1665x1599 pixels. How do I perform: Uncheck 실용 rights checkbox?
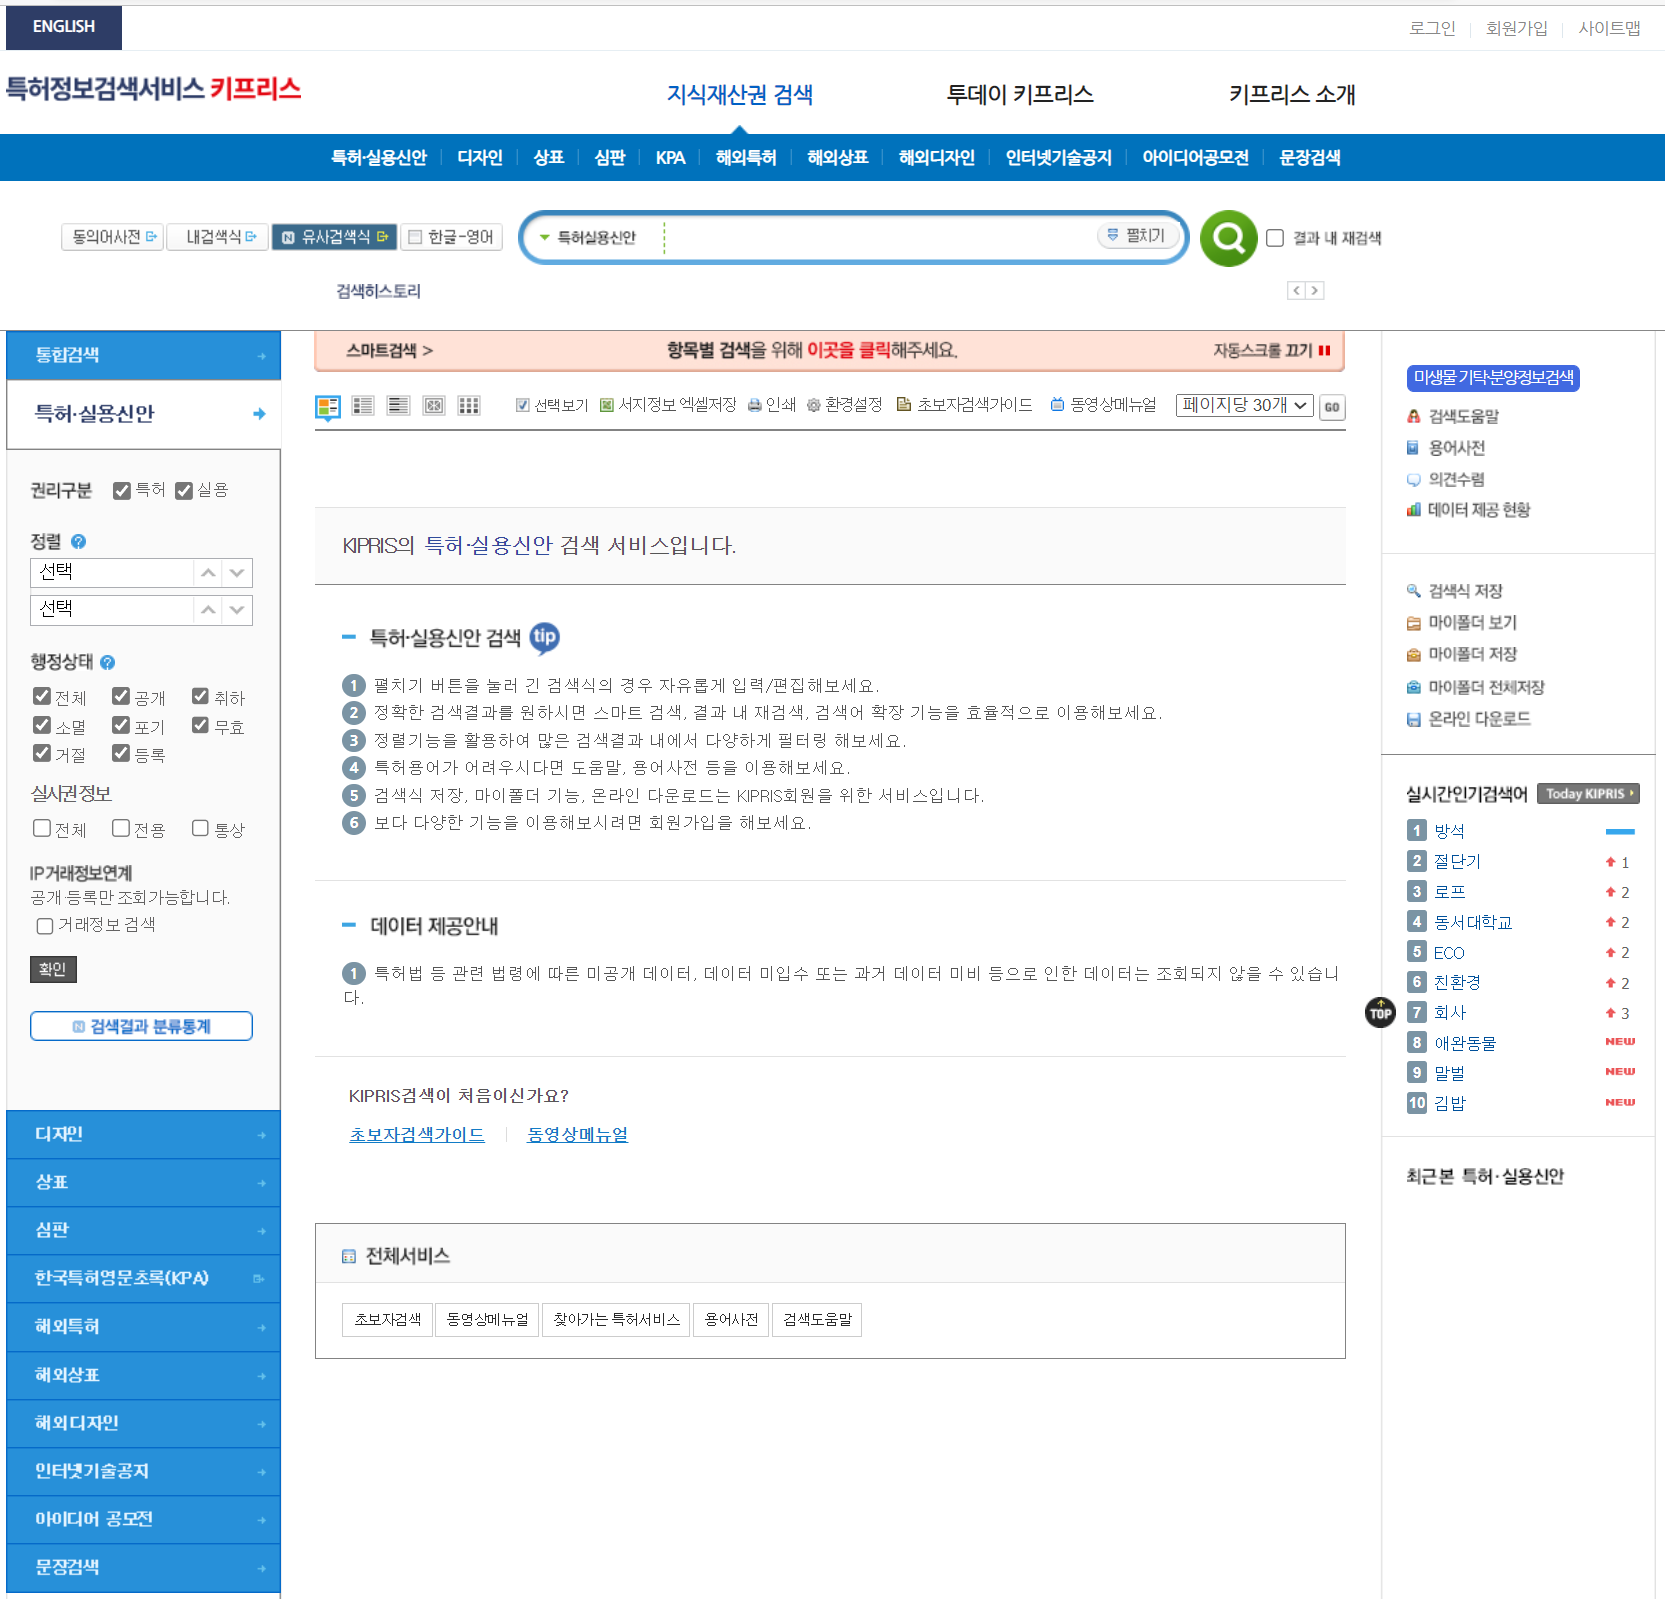pos(184,490)
